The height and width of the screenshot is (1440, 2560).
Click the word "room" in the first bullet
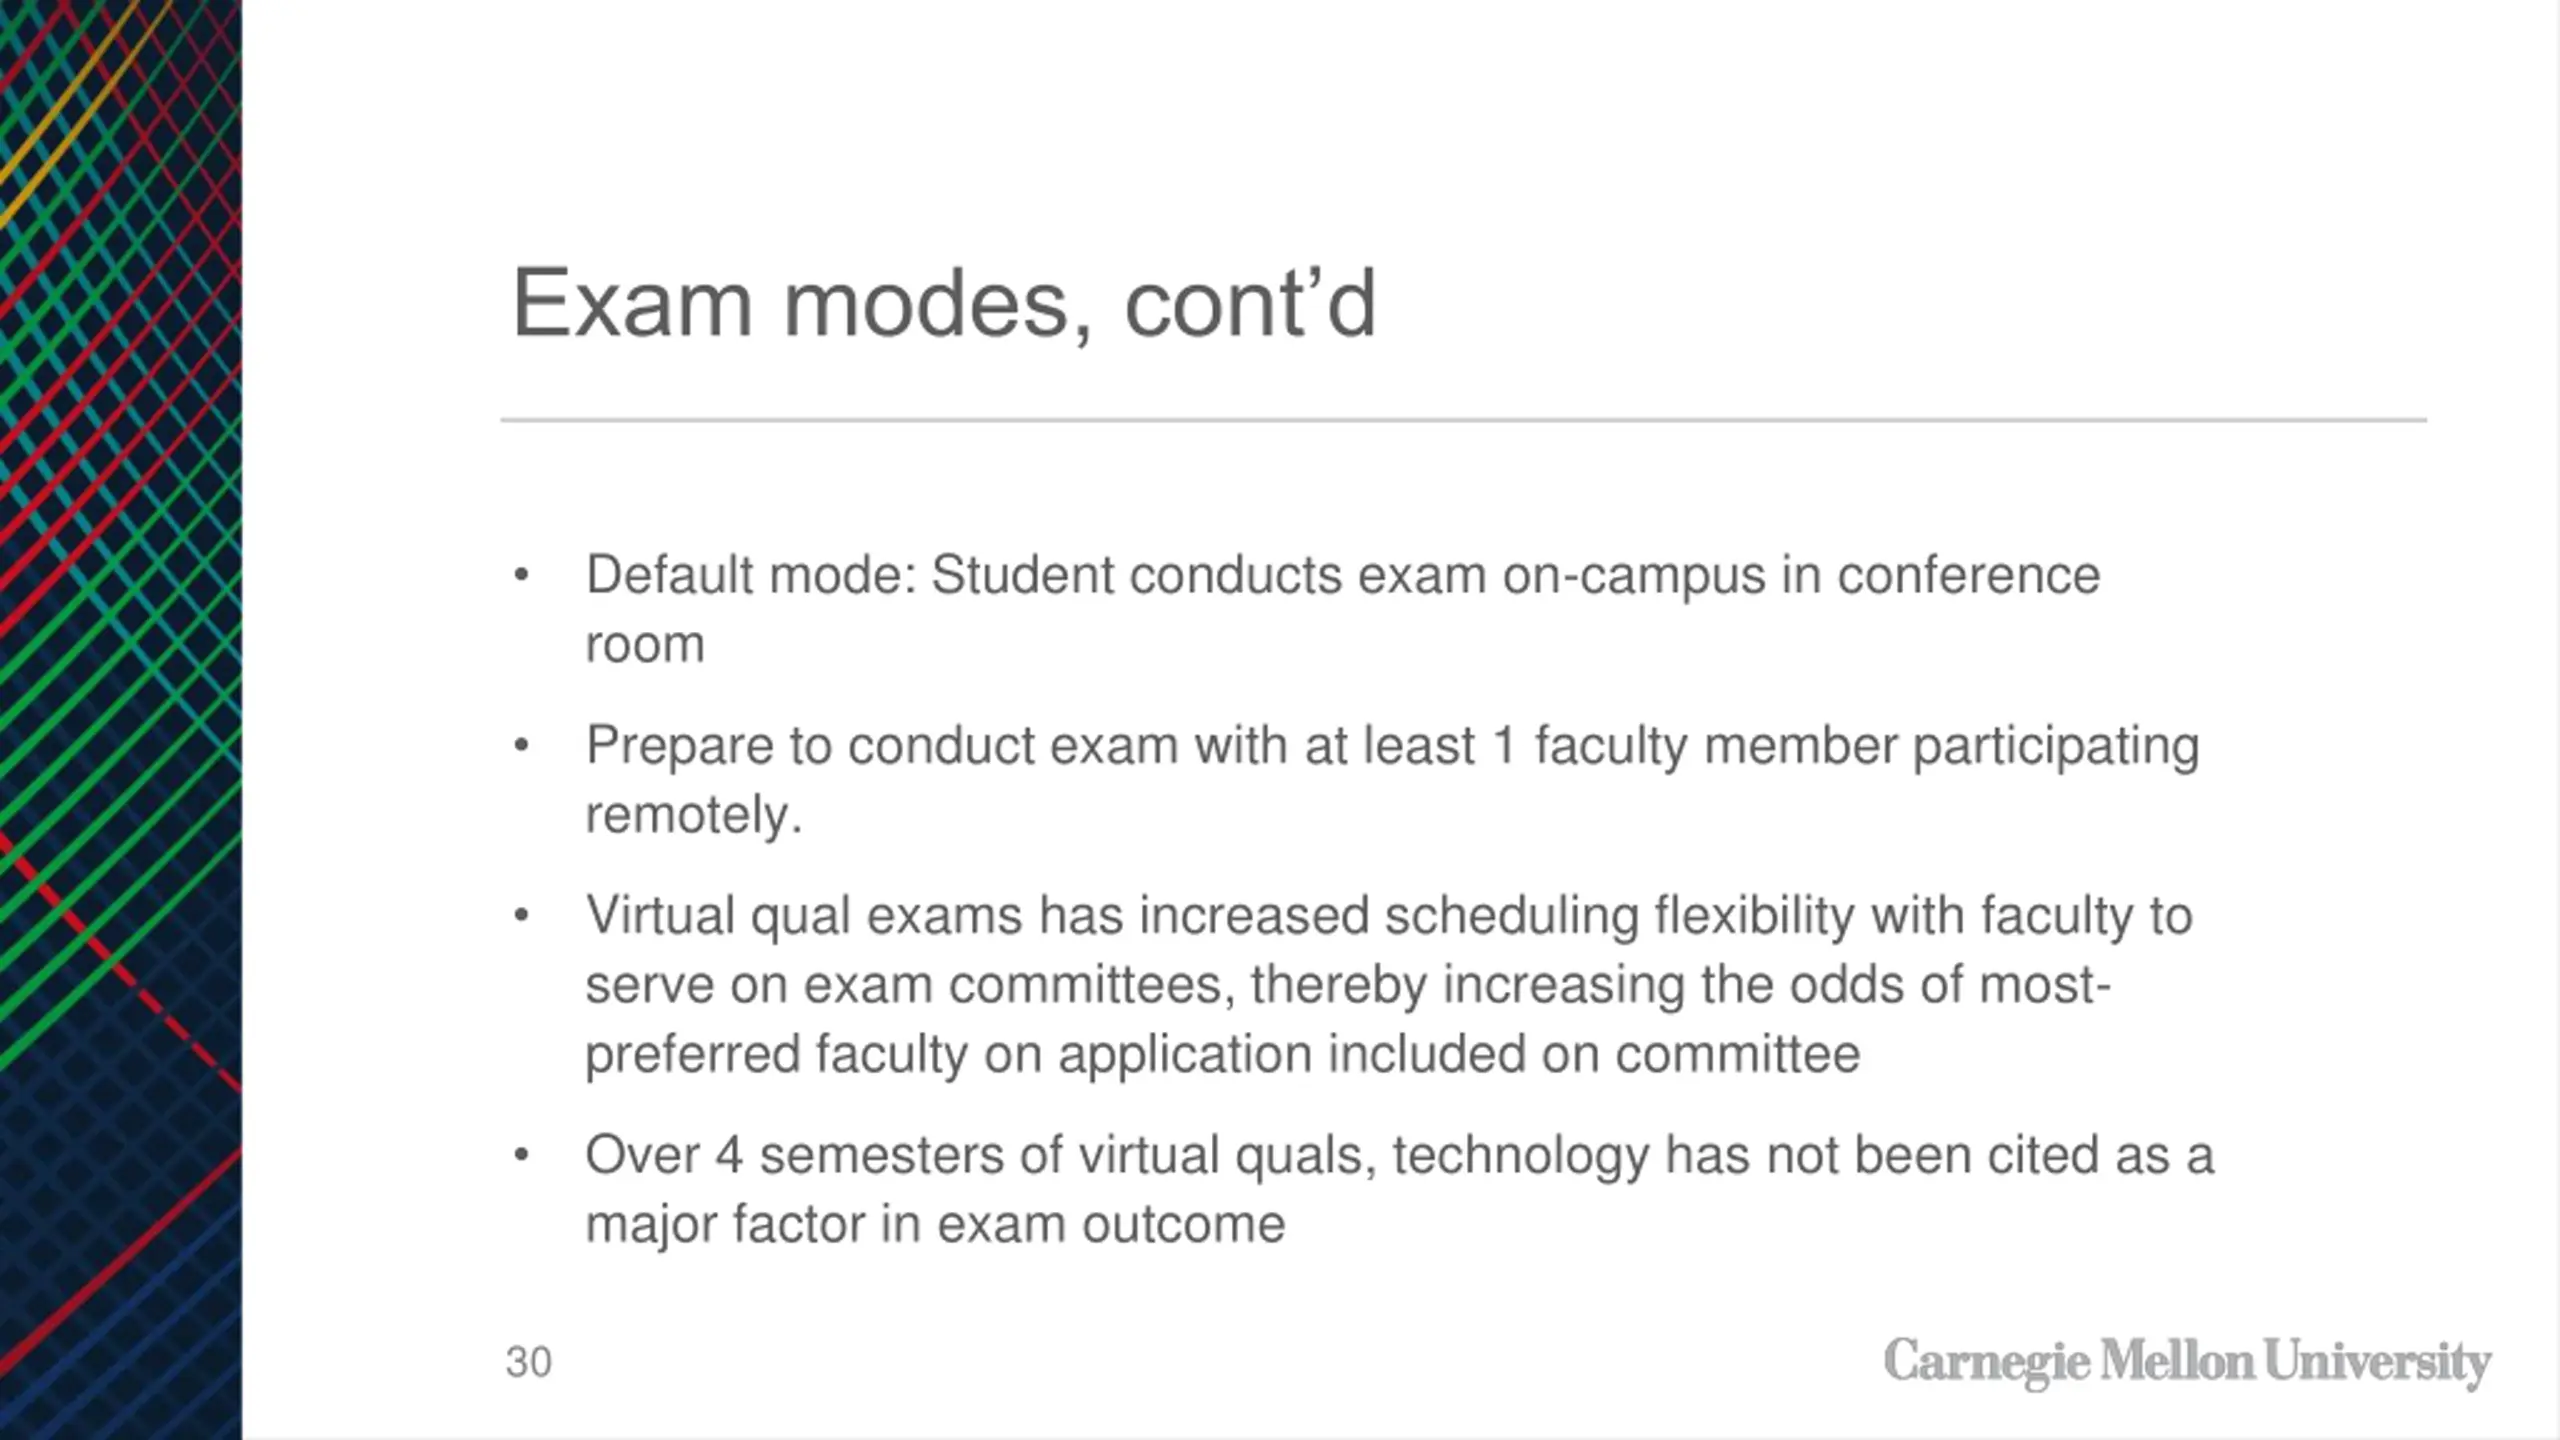[x=645, y=644]
